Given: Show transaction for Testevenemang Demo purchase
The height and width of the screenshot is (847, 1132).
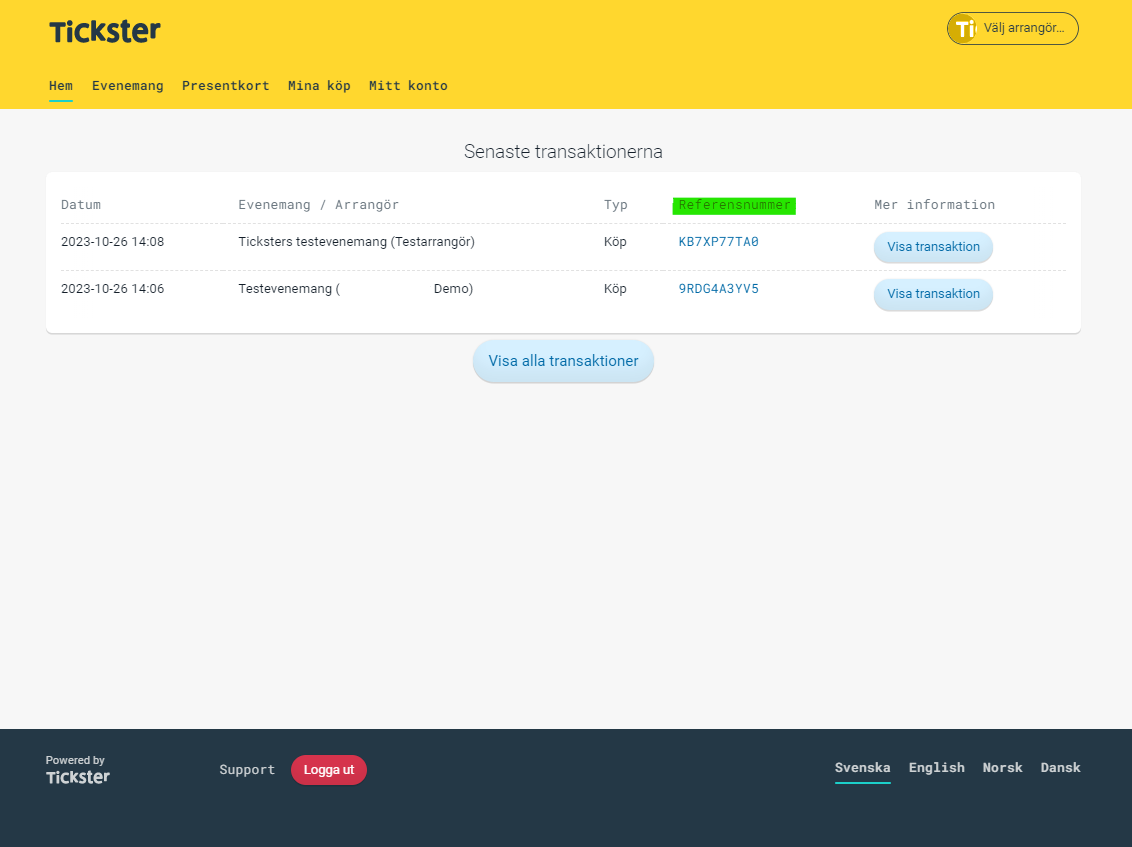Looking at the screenshot, I should coord(932,294).
